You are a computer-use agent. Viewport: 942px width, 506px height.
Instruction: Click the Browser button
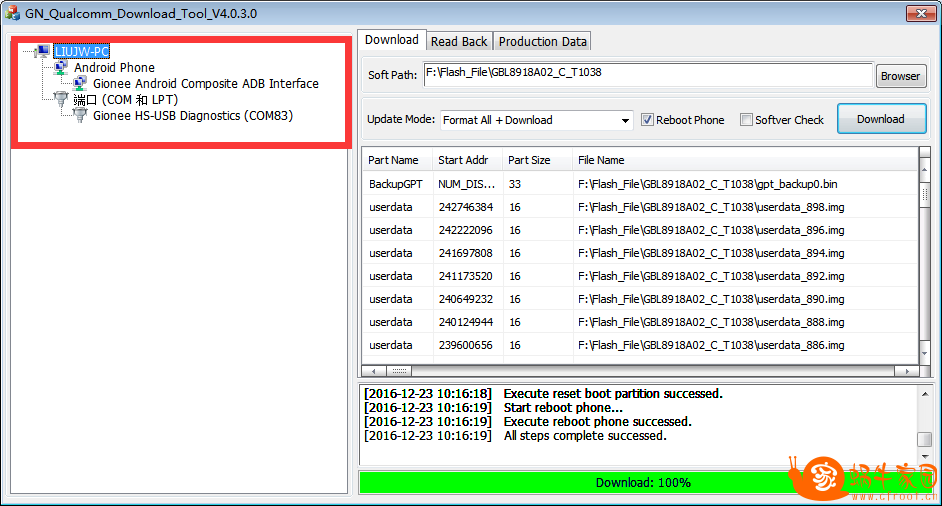tap(901, 76)
